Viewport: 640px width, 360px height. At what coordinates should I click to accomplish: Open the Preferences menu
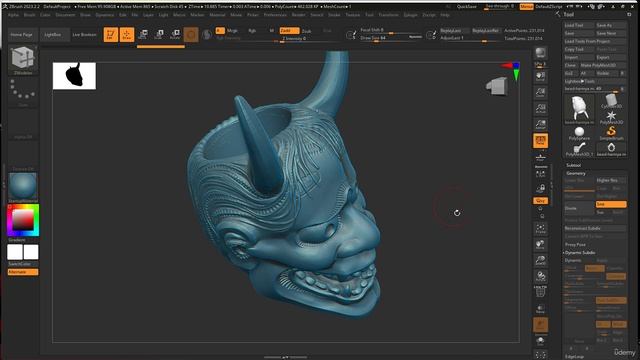tap(275, 15)
